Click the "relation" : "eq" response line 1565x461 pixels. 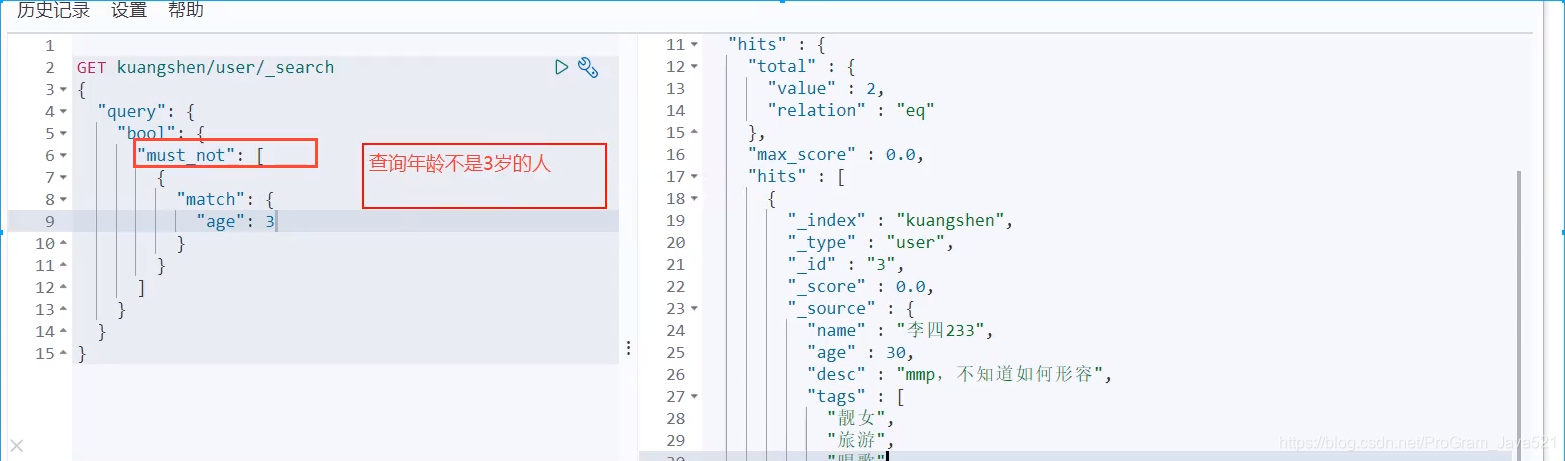click(851, 110)
